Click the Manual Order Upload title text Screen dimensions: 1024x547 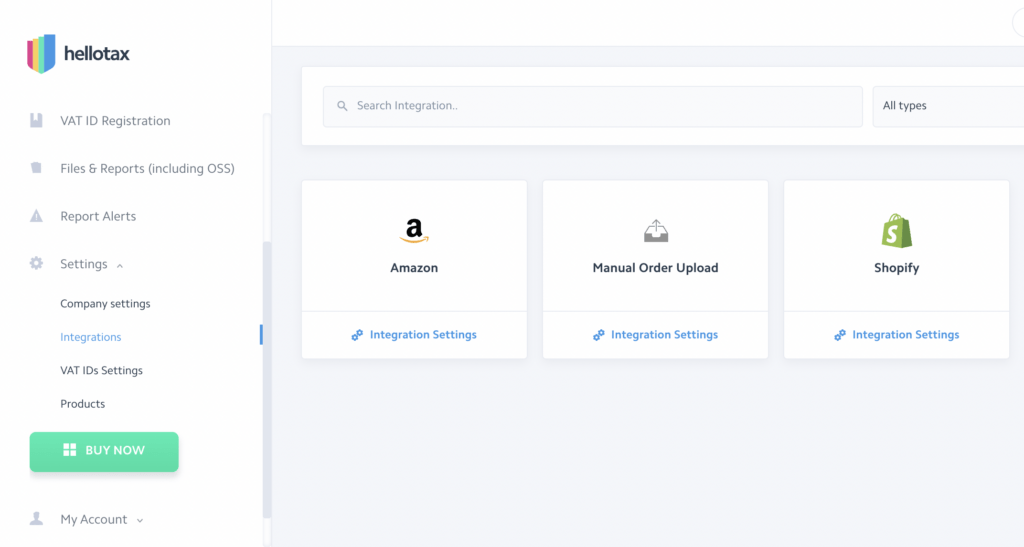click(x=656, y=268)
